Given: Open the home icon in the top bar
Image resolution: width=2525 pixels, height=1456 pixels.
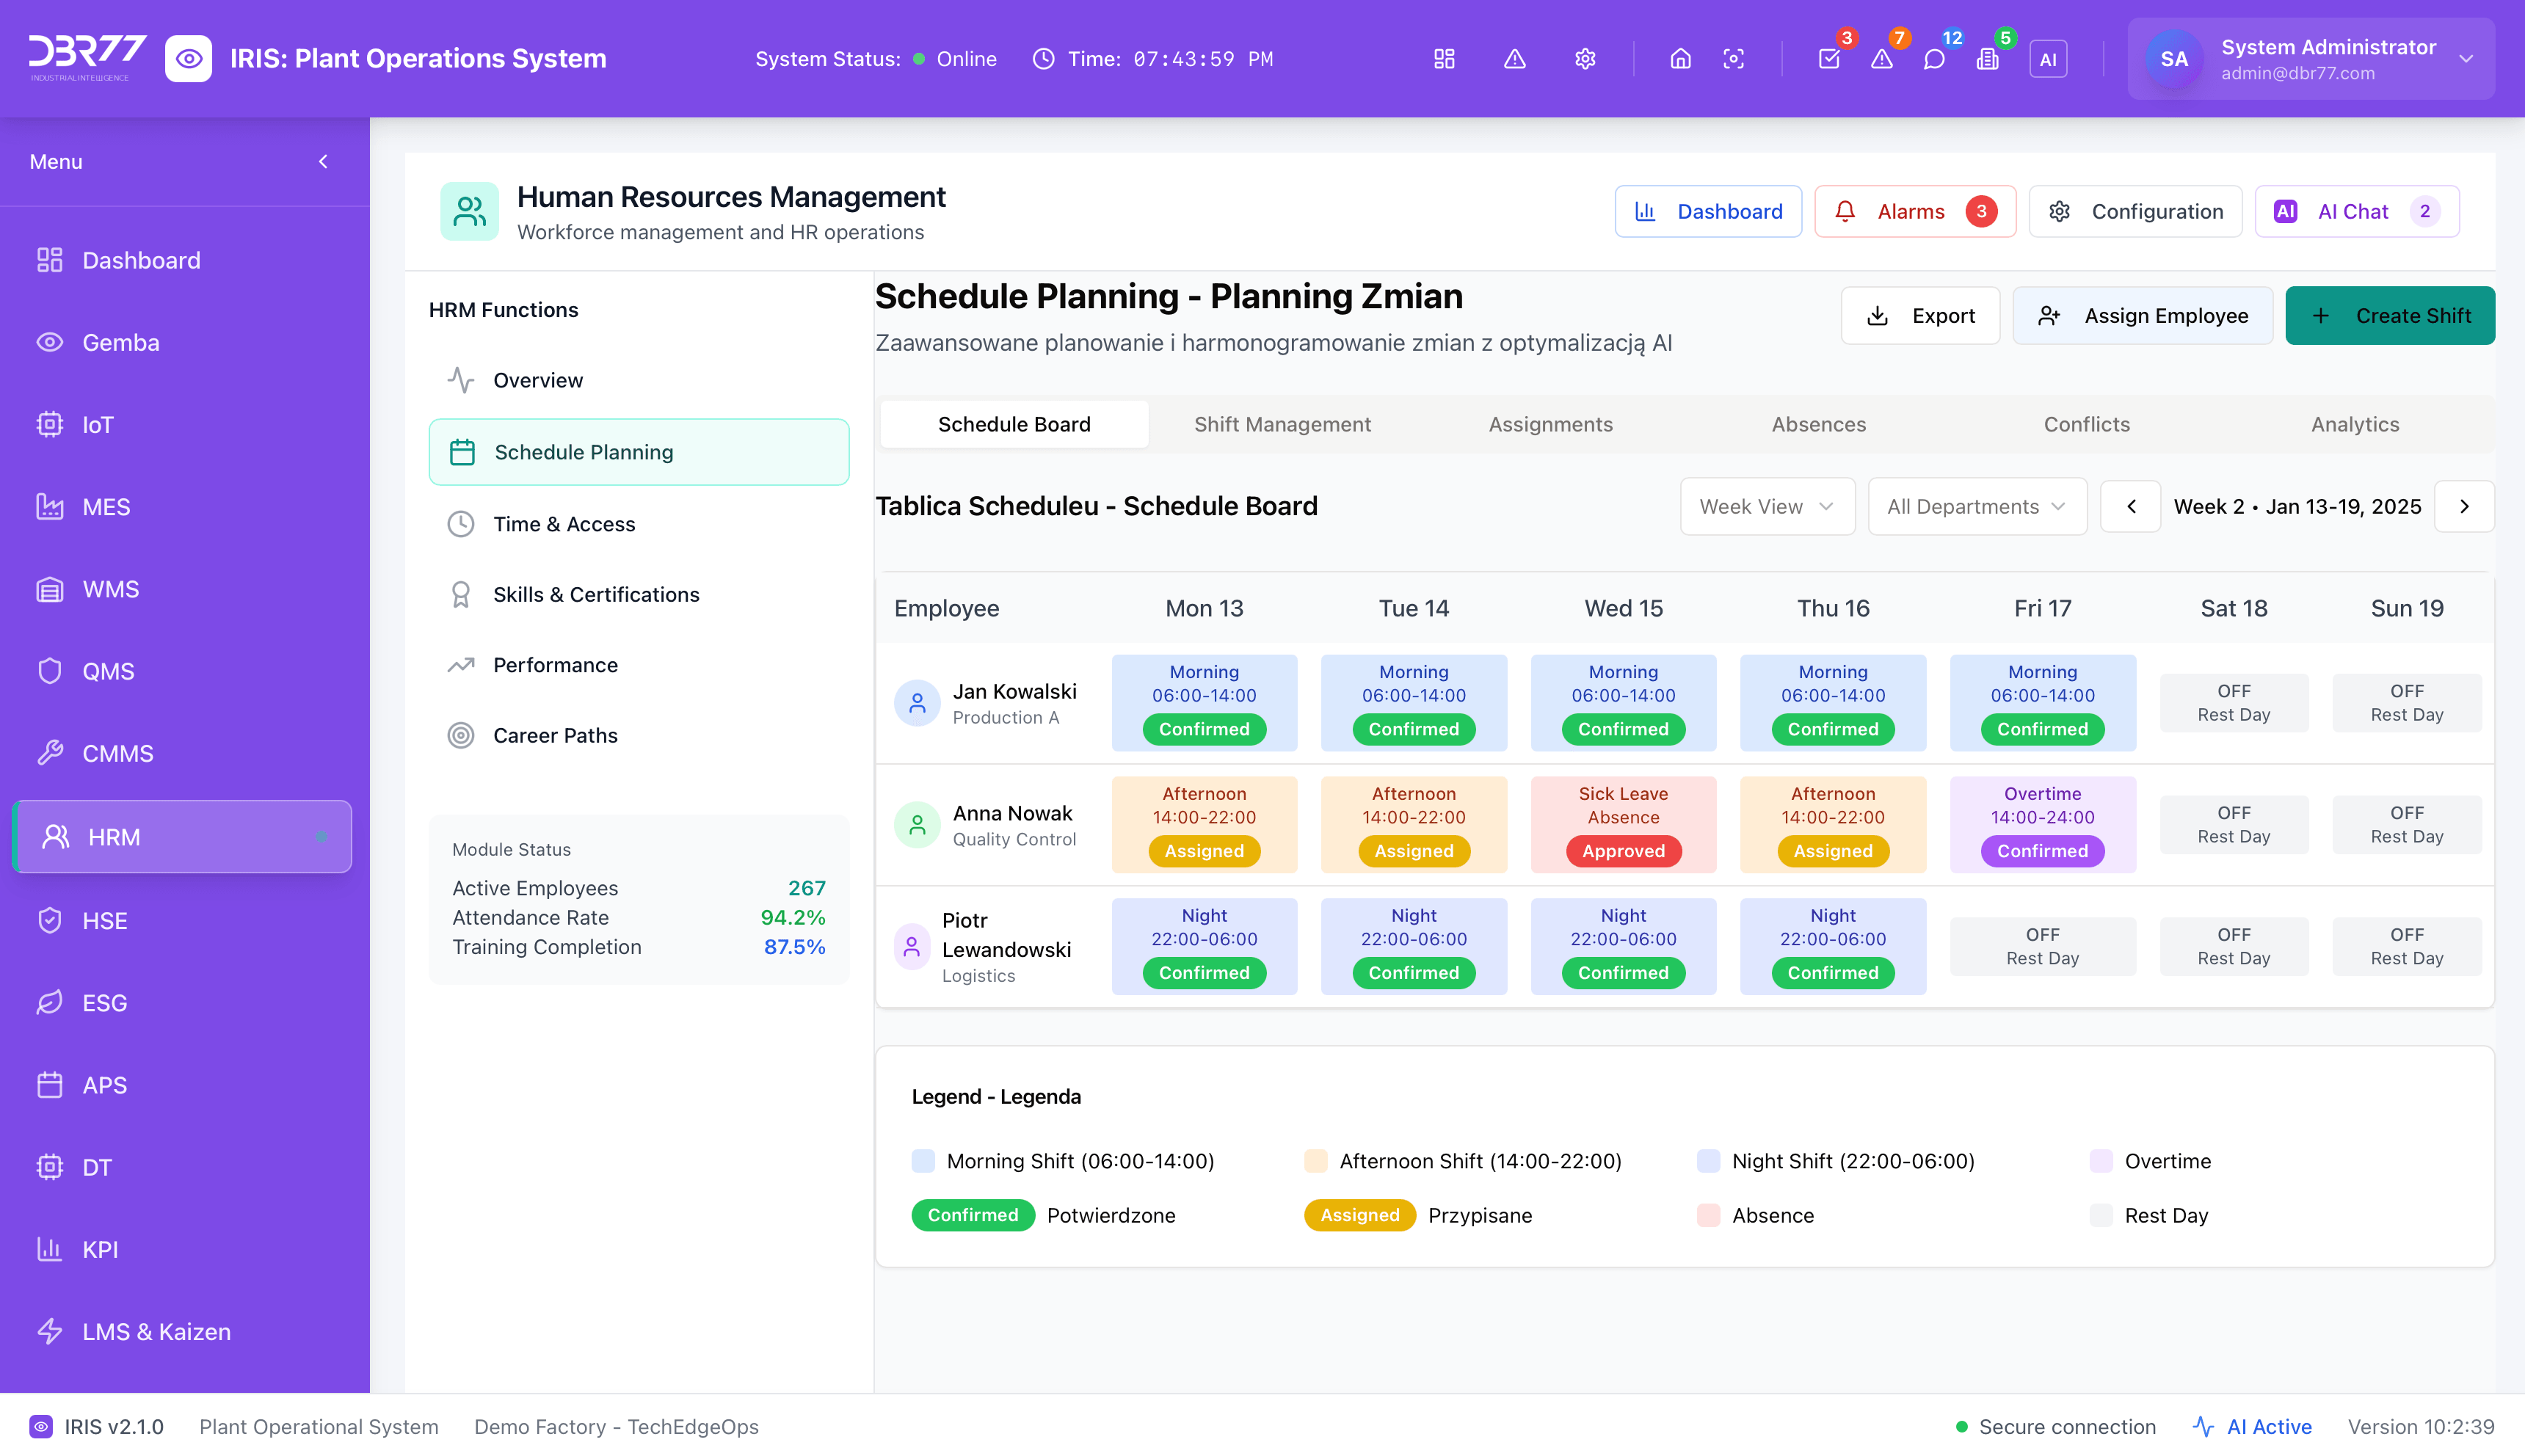Looking at the screenshot, I should point(1680,58).
